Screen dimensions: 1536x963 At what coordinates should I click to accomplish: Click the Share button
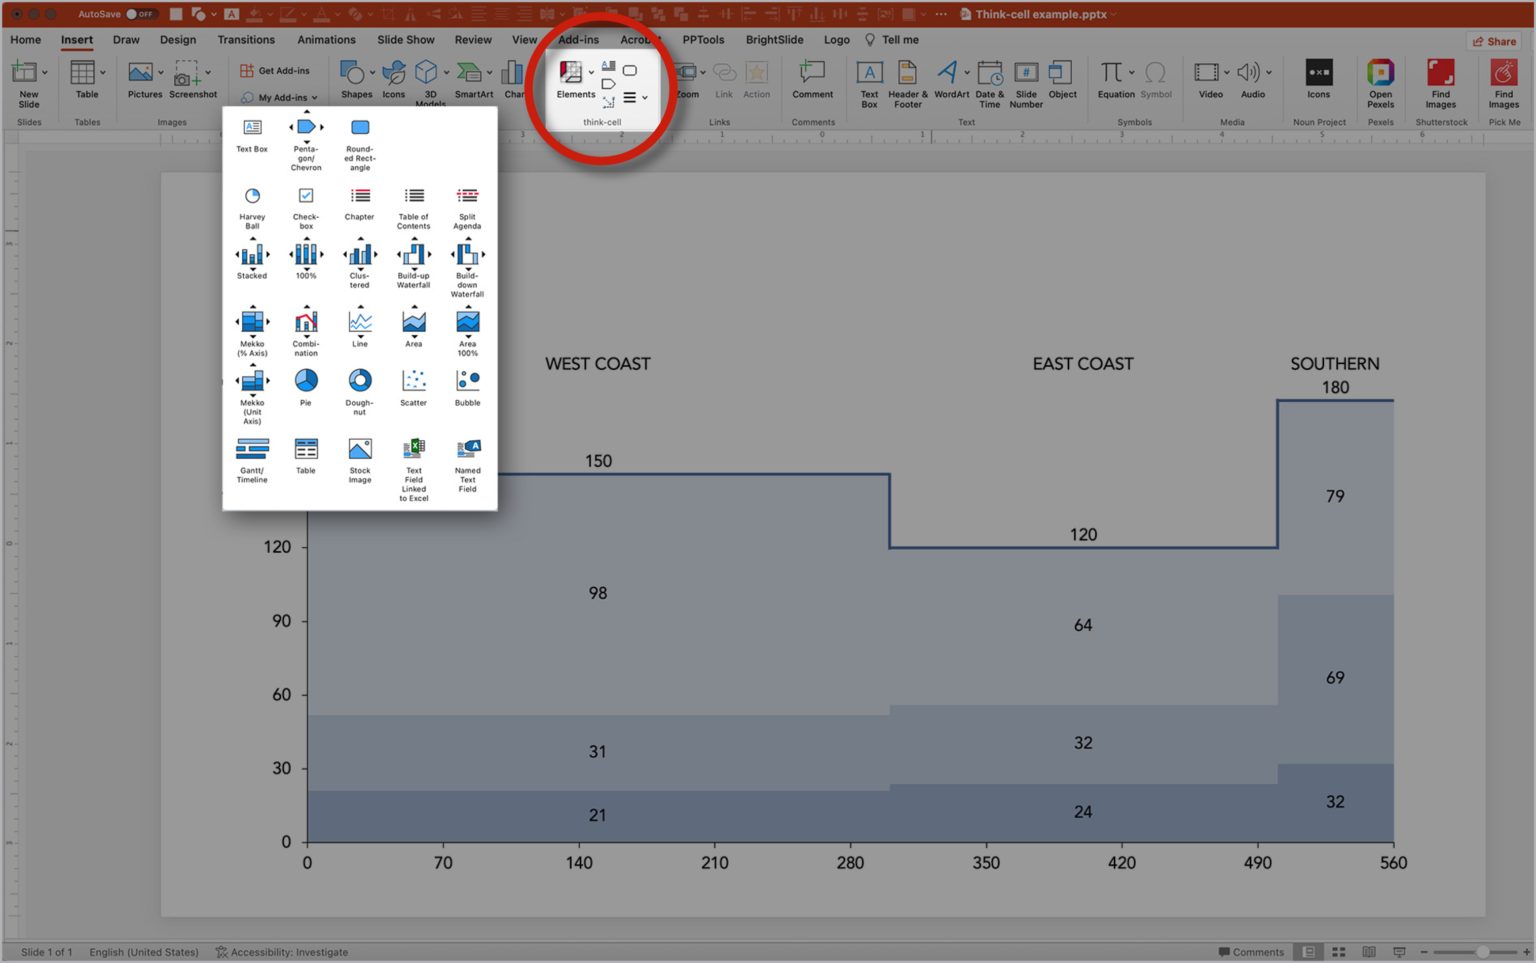1494,41
